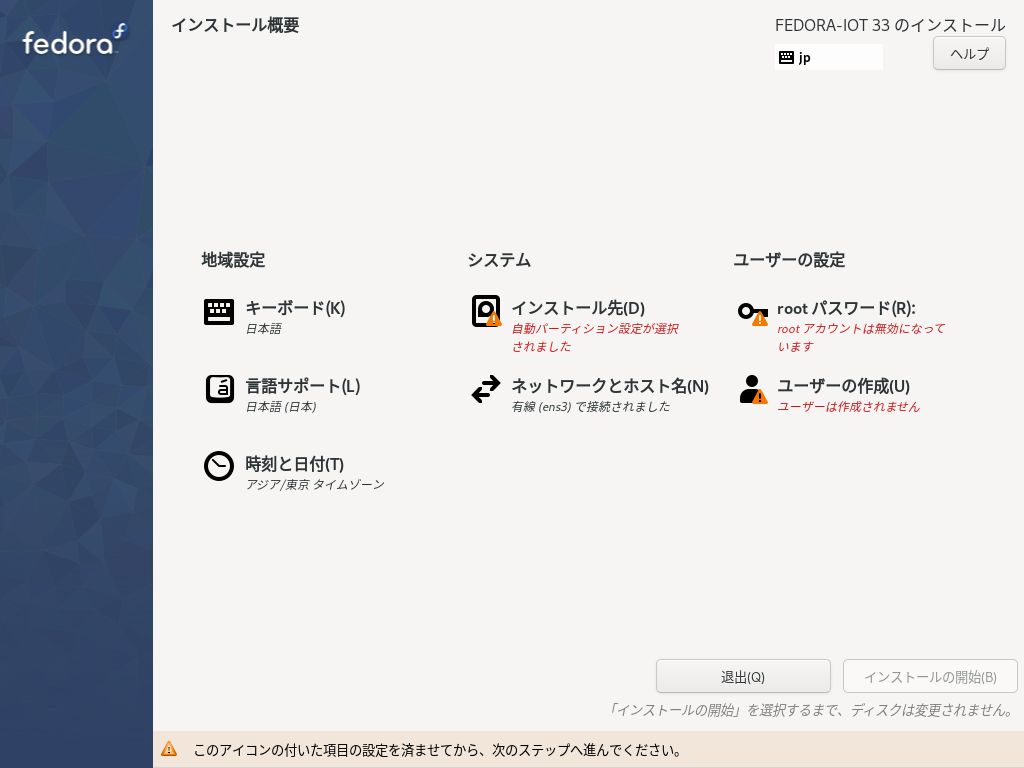Image resolution: width=1024 pixels, height=768 pixels.
Task: Click the bottom warning message about このアイコン
Action: click(x=438, y=750)
